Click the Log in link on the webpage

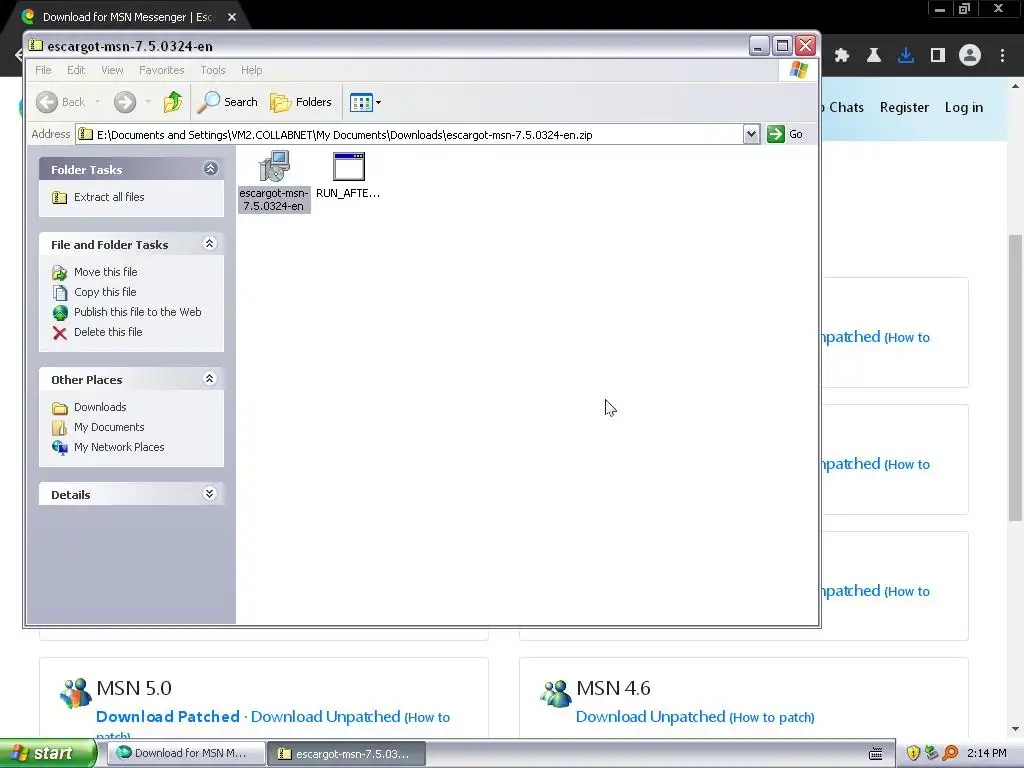[963, 107]
